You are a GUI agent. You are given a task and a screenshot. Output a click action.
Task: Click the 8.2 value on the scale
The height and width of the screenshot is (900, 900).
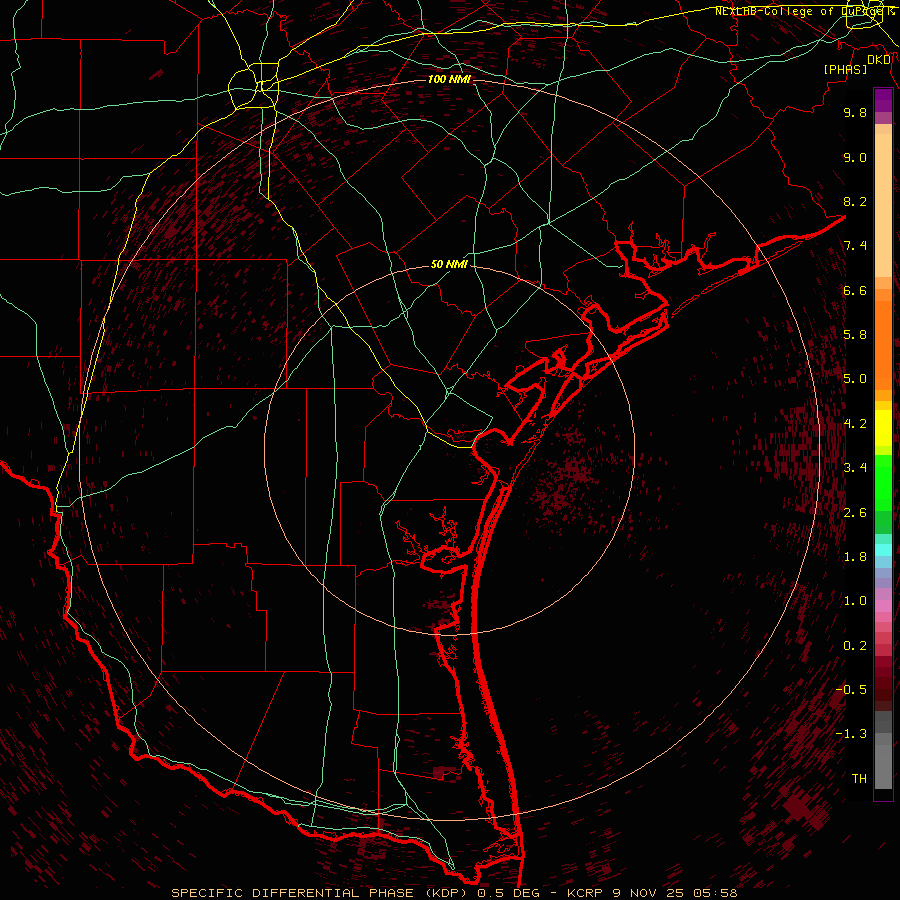(855, 201)
